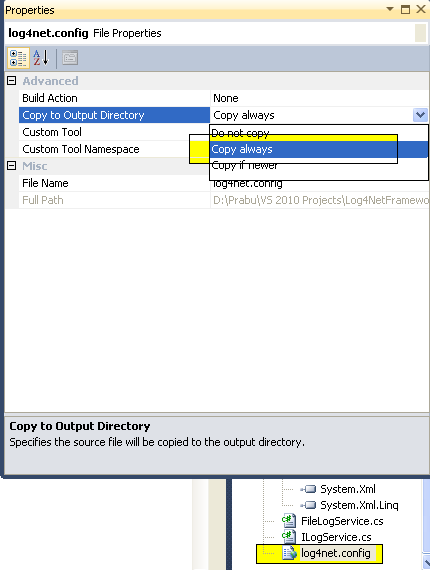Select FileLogService.cs in Solution Explorer
The width and height of the screenshot is (430, 570).
342,521
